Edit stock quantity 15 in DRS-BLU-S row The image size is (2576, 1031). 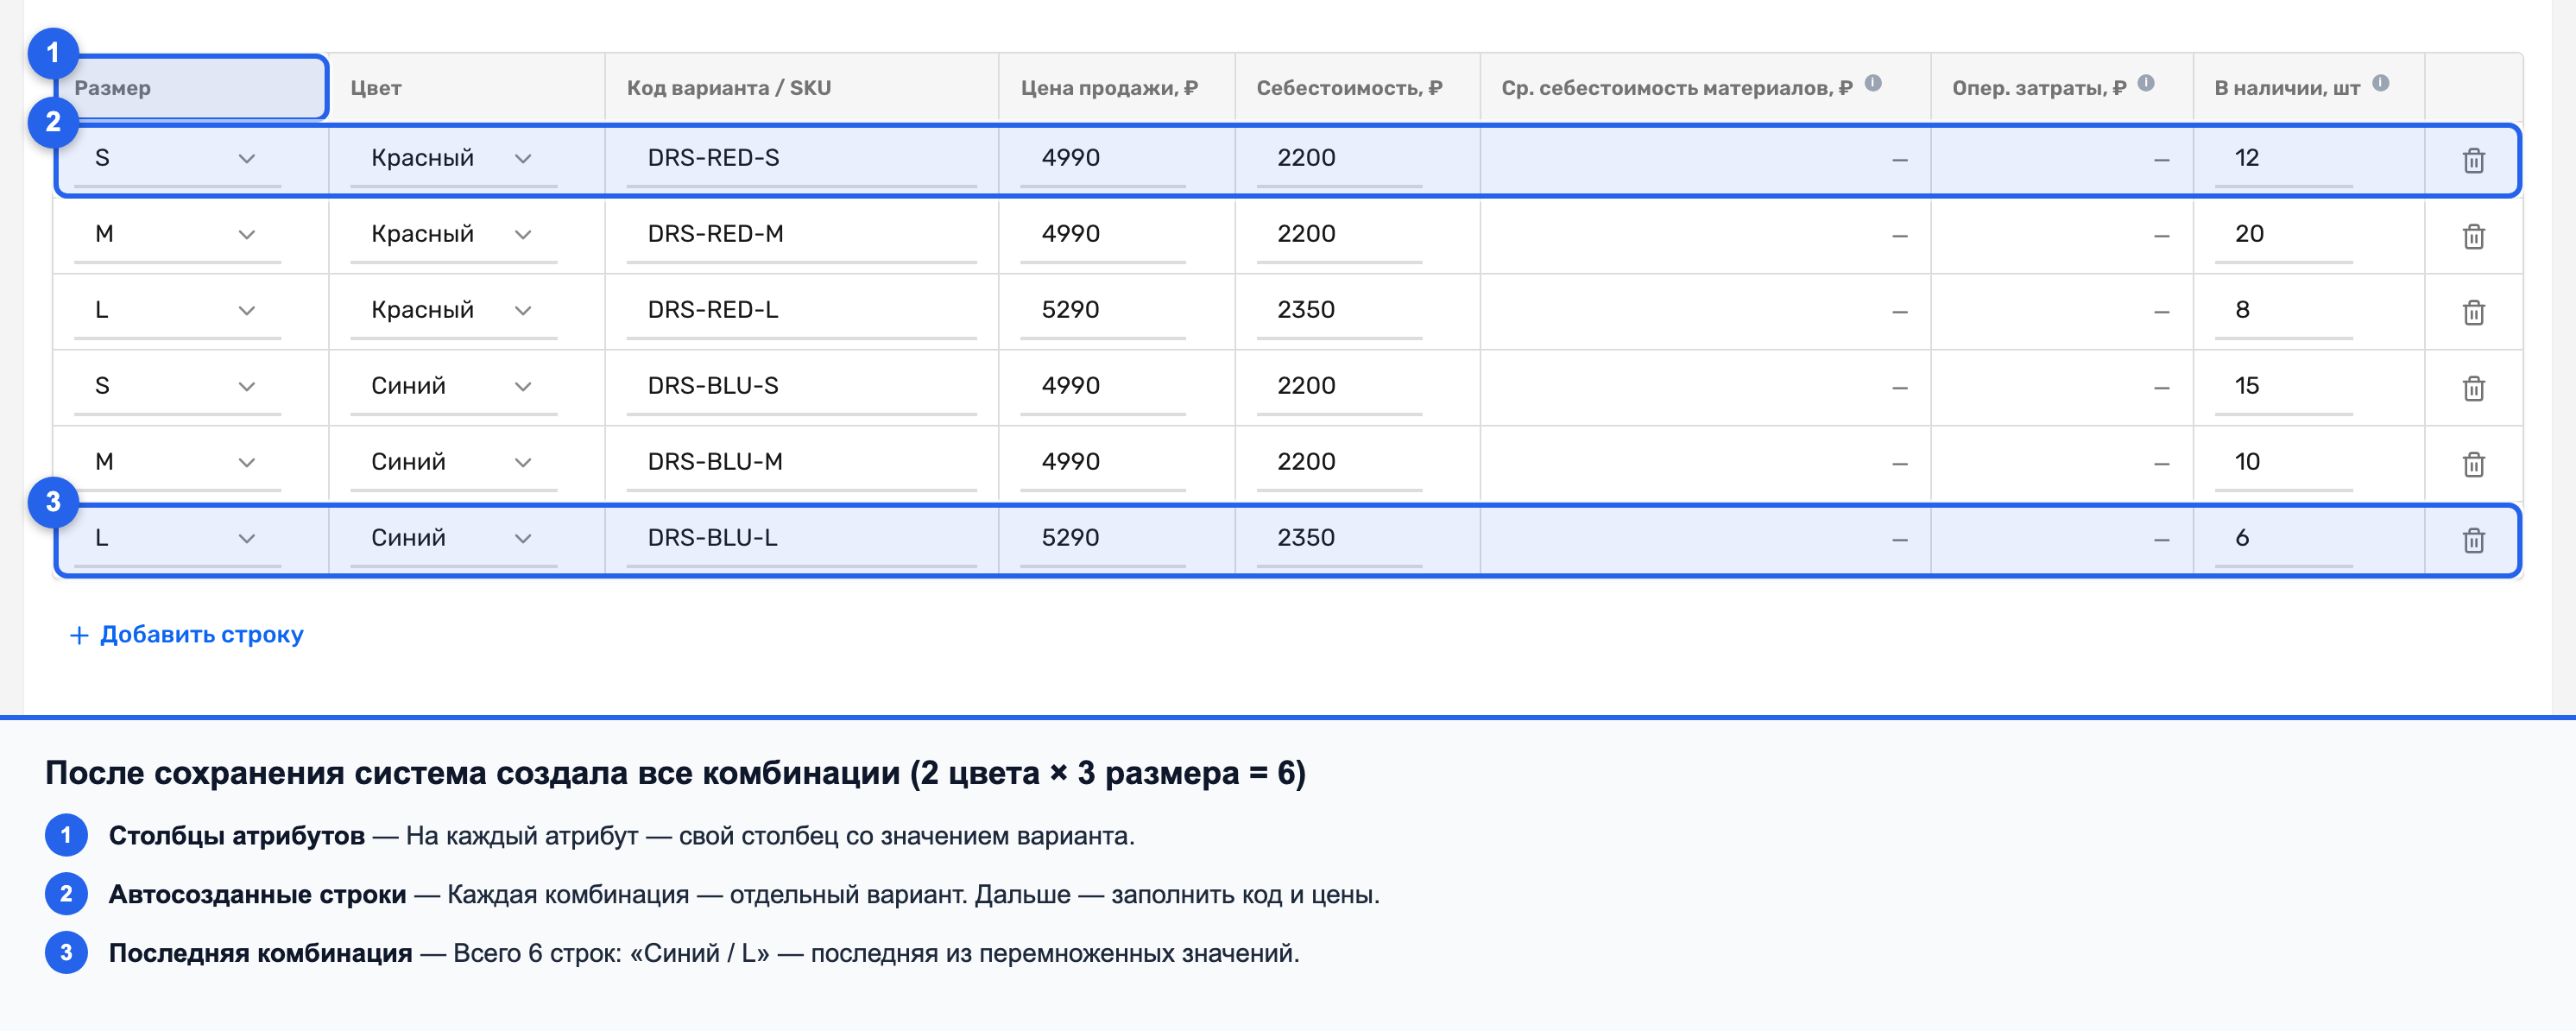pyautogui.click(x=2283, y=386)
